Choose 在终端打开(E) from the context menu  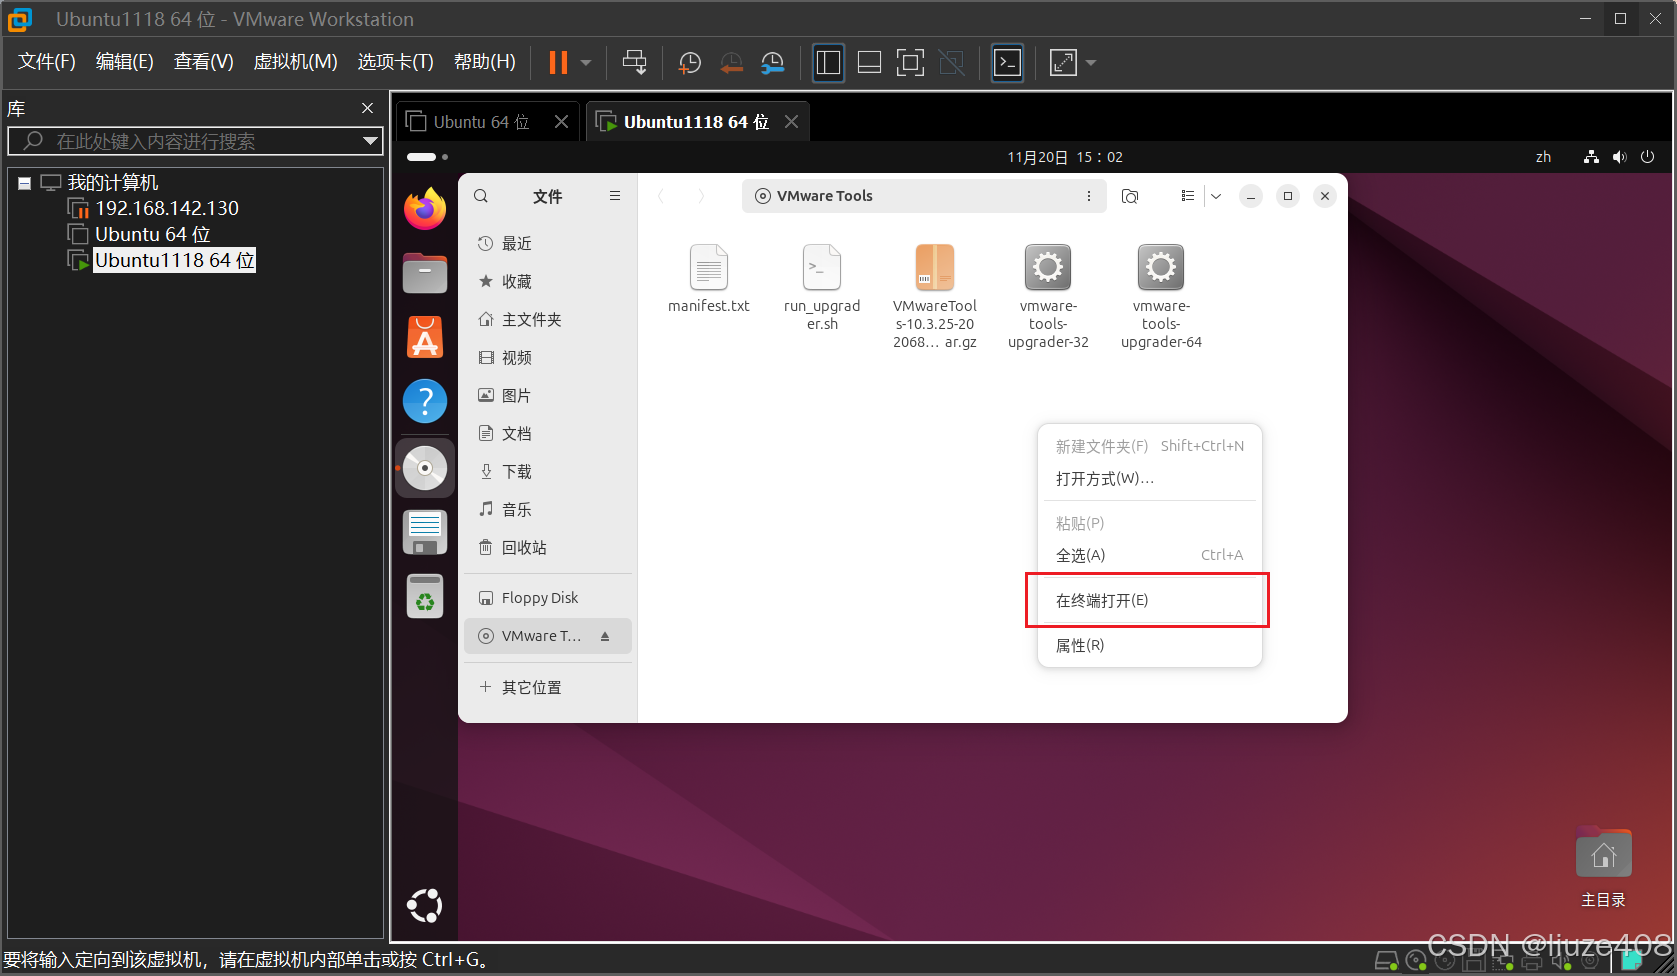click(x=1148, y=600)
